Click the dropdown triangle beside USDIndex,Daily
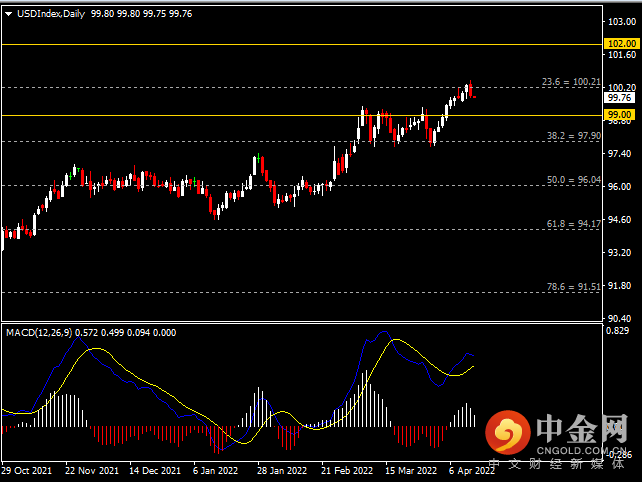The height and width of the screenshot is (482, 642). point(8,14)
